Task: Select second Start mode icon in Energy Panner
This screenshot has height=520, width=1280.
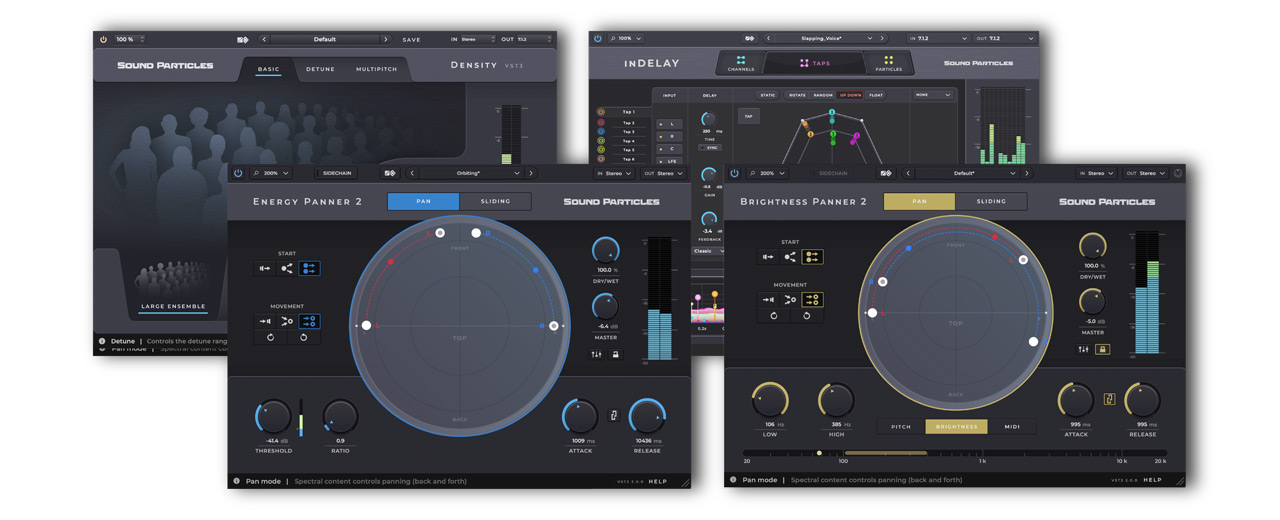Action: tap(287, 268)
